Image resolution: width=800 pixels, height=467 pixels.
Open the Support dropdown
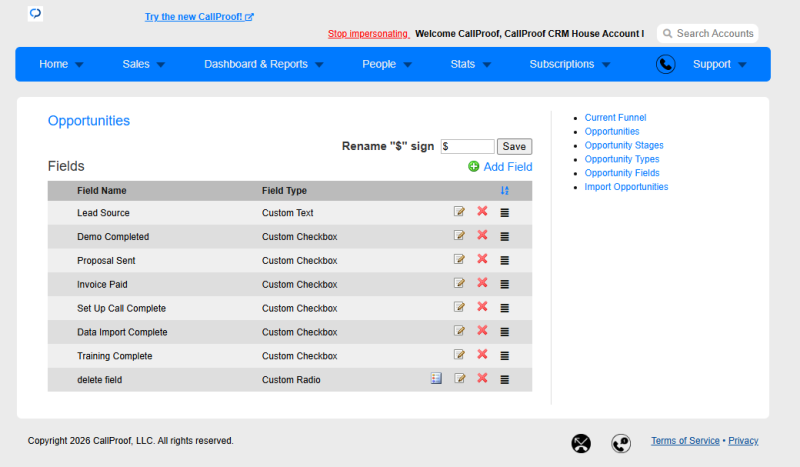click(x=719, y=64)
